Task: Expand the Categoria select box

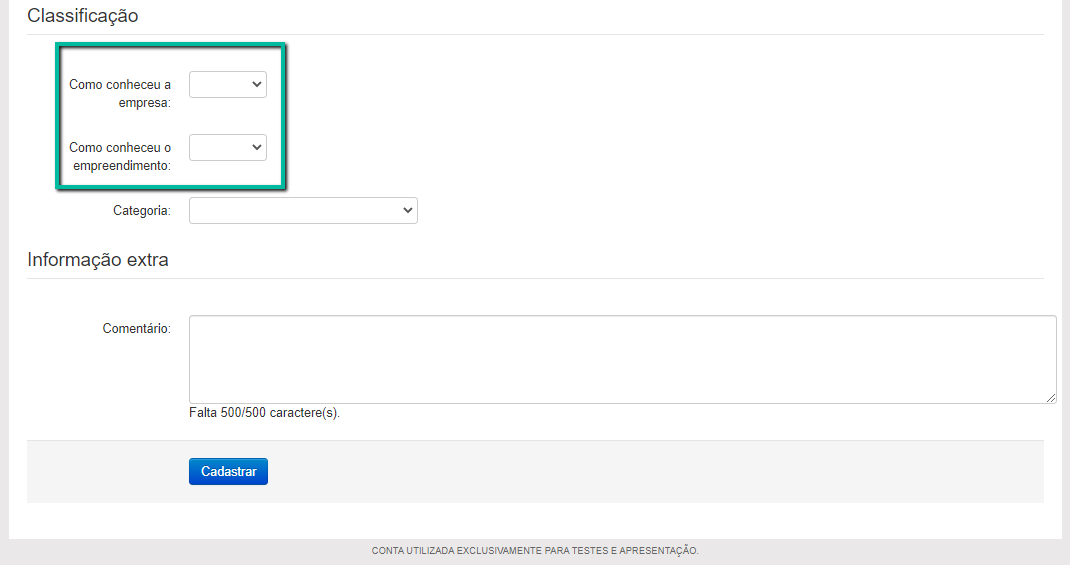Action: 302,211
